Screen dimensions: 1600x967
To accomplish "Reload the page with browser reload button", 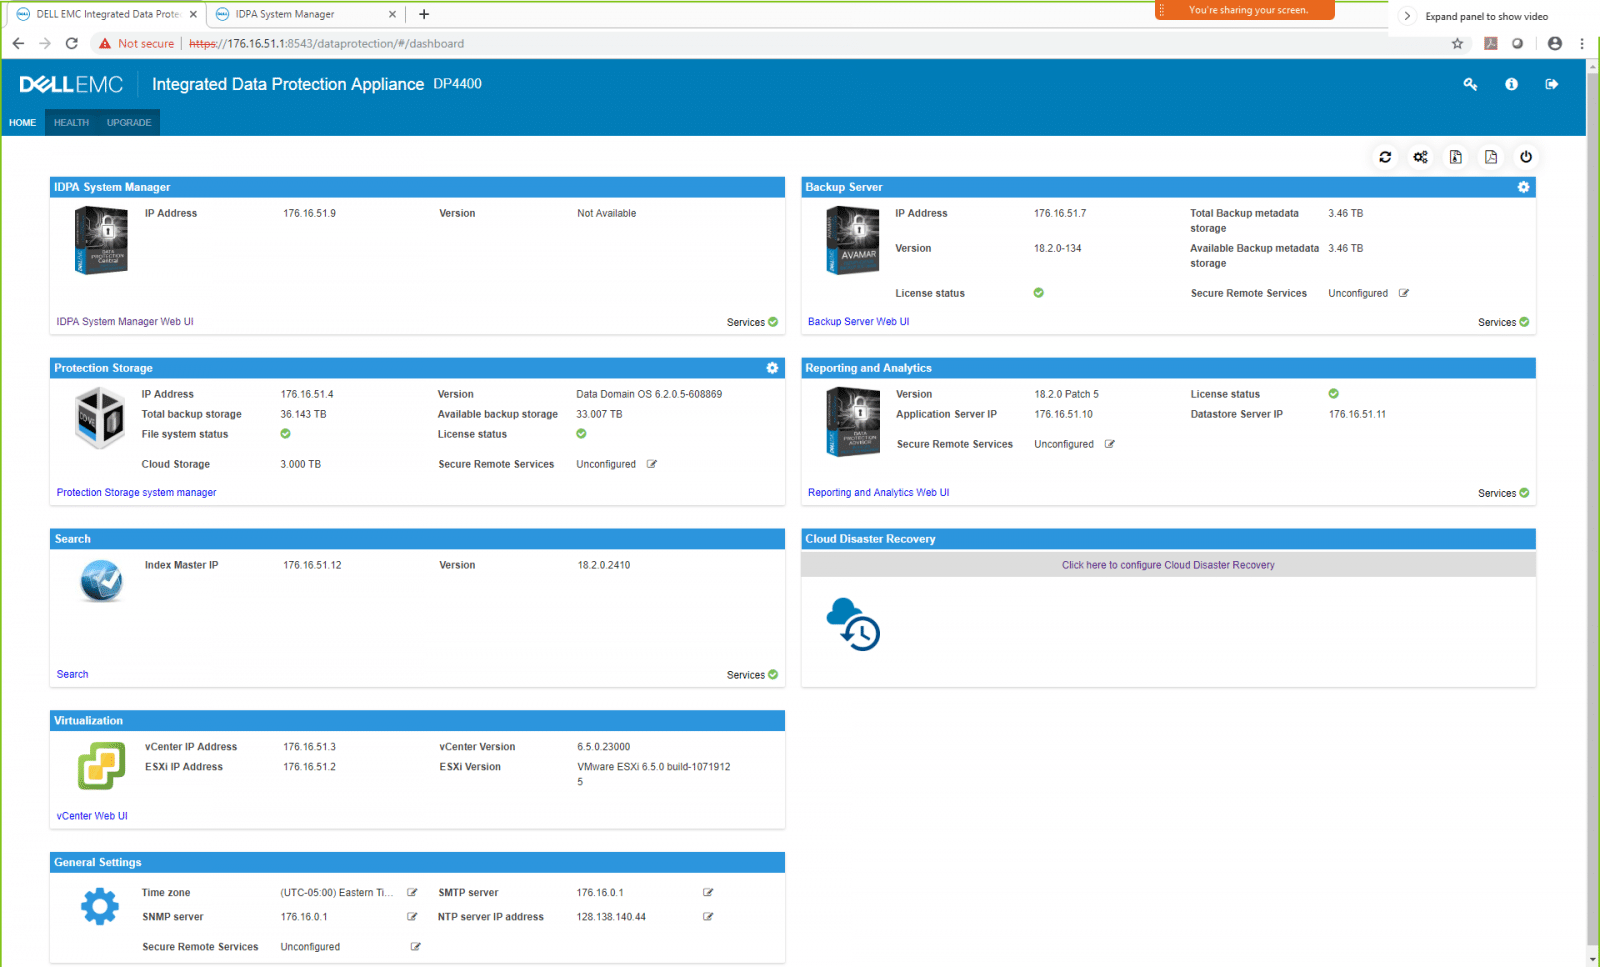I will 71,43.
